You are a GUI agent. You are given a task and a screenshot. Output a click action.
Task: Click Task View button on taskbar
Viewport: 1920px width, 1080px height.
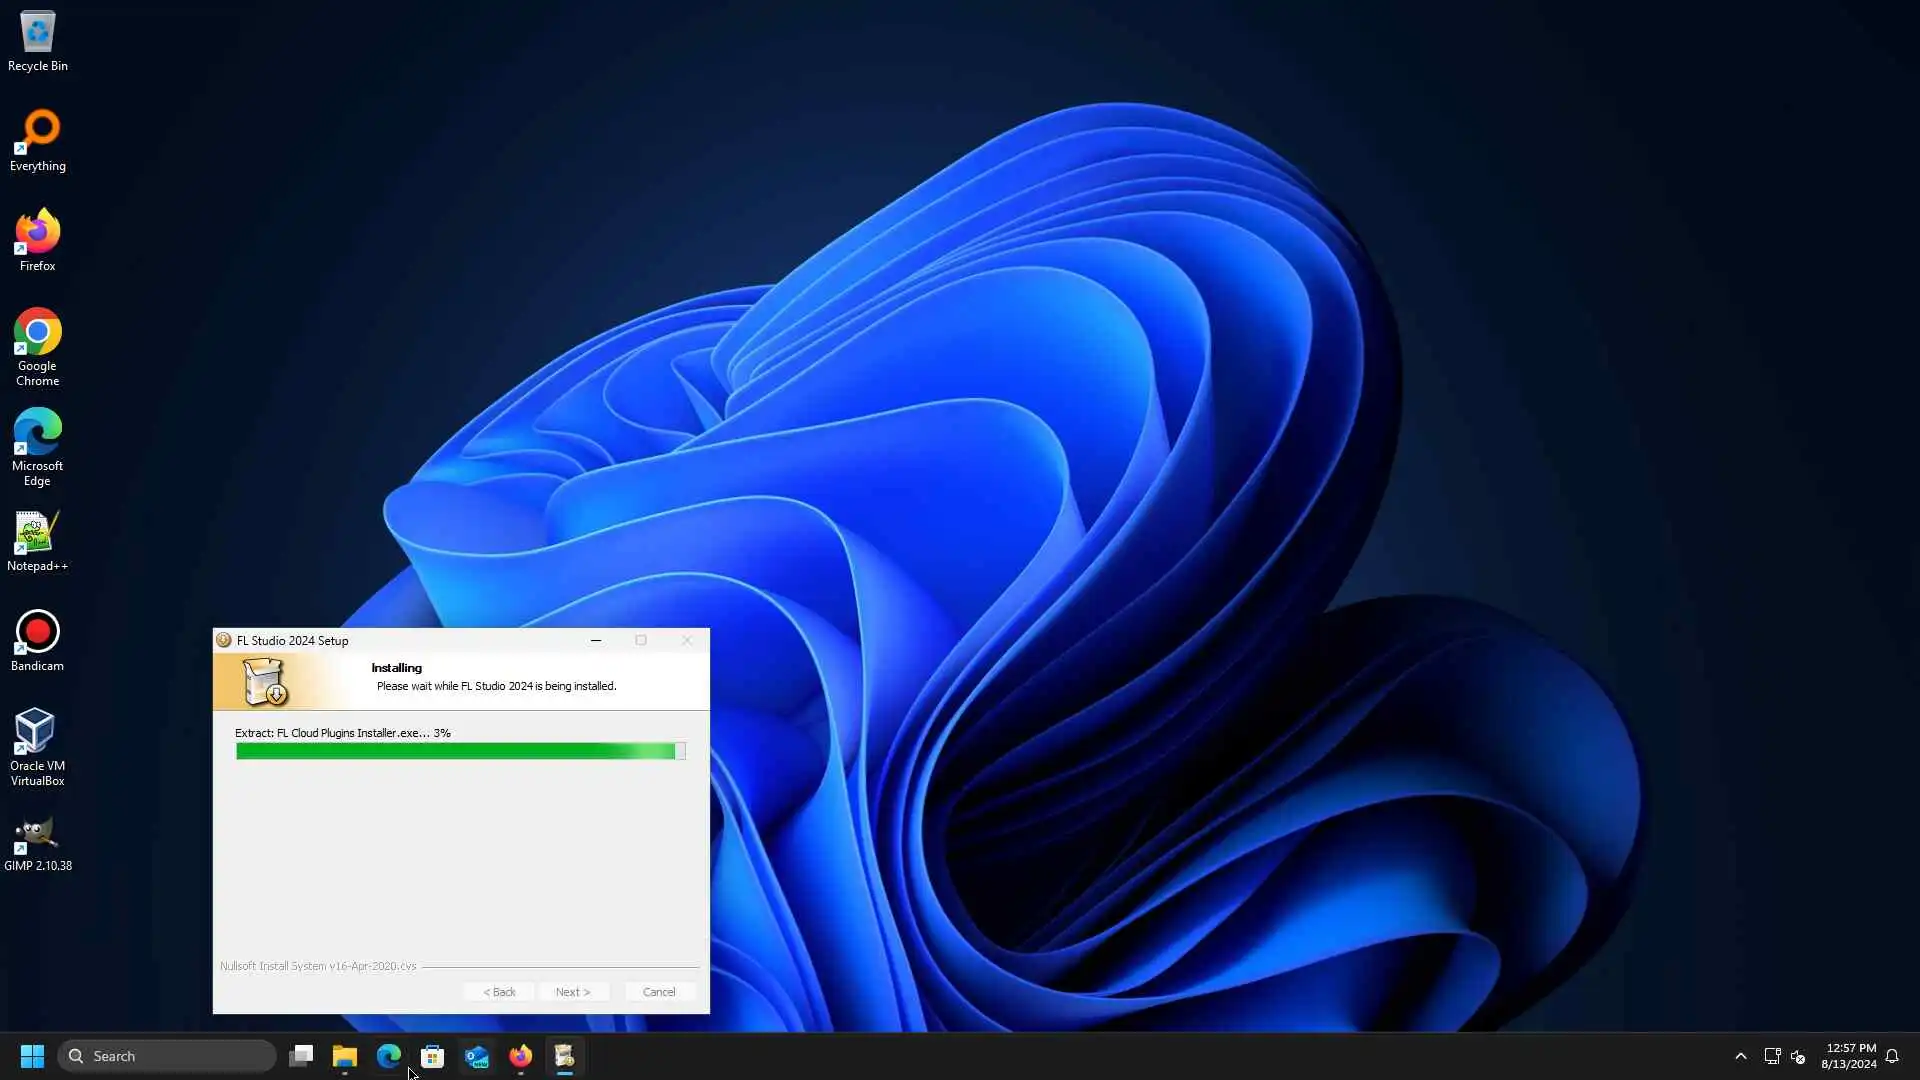pos(301,1056)
